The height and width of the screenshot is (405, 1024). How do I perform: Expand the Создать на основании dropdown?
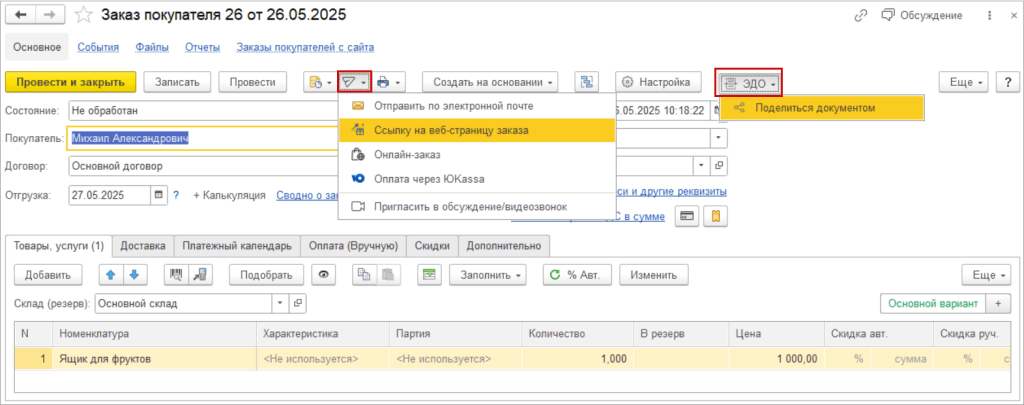(x=490, y=82)
